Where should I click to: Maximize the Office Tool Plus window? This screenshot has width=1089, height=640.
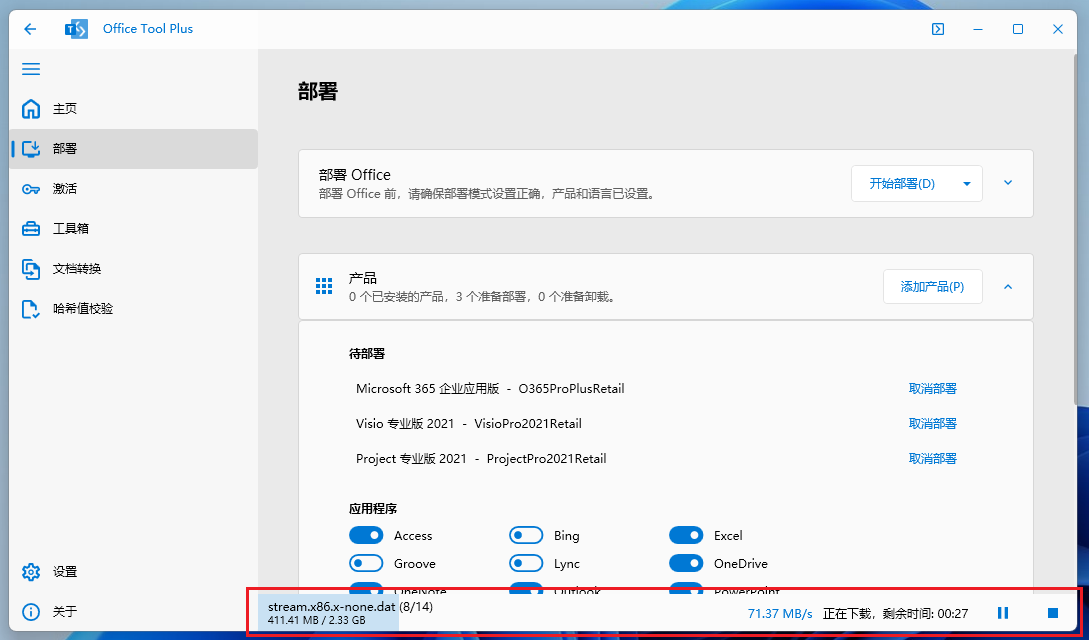(1017, 29)
